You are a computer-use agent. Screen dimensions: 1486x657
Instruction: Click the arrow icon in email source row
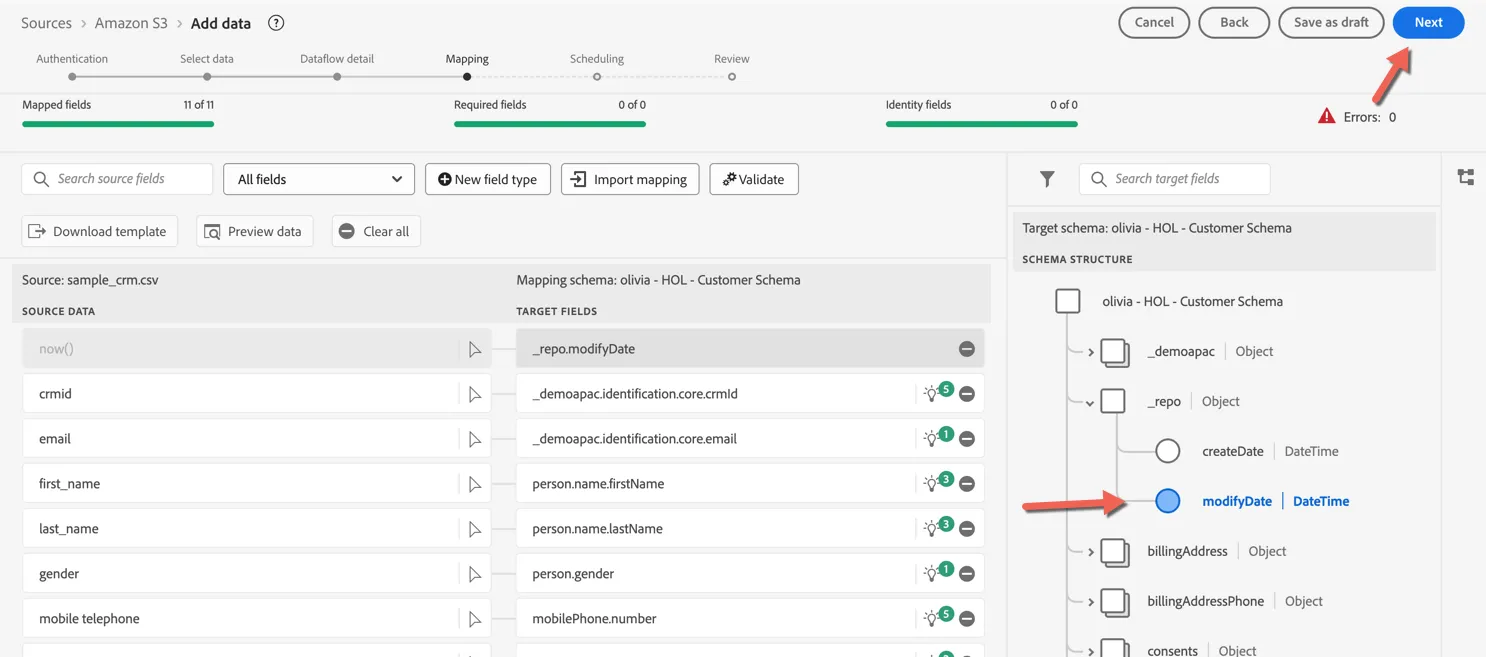pos(475,439)
